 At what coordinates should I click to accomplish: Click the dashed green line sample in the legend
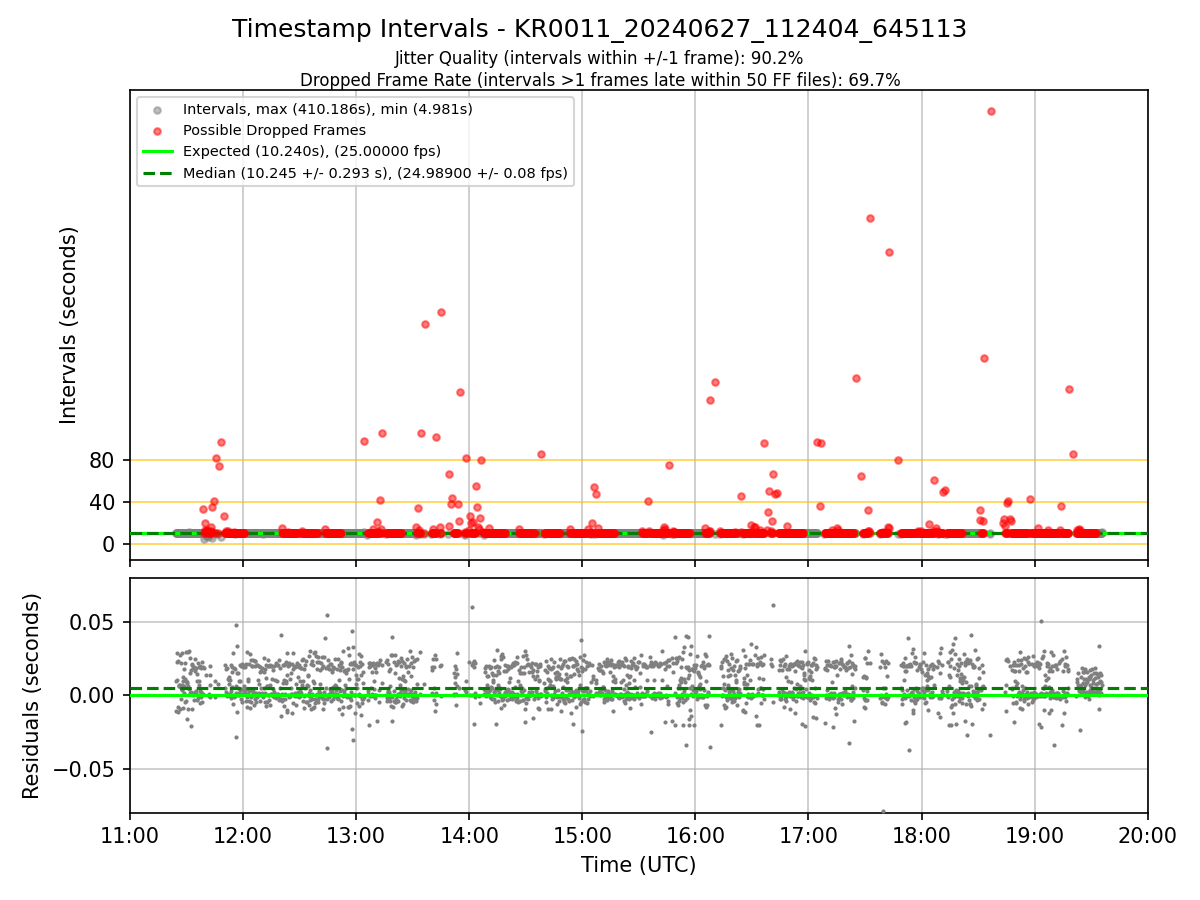click(156, 173)
